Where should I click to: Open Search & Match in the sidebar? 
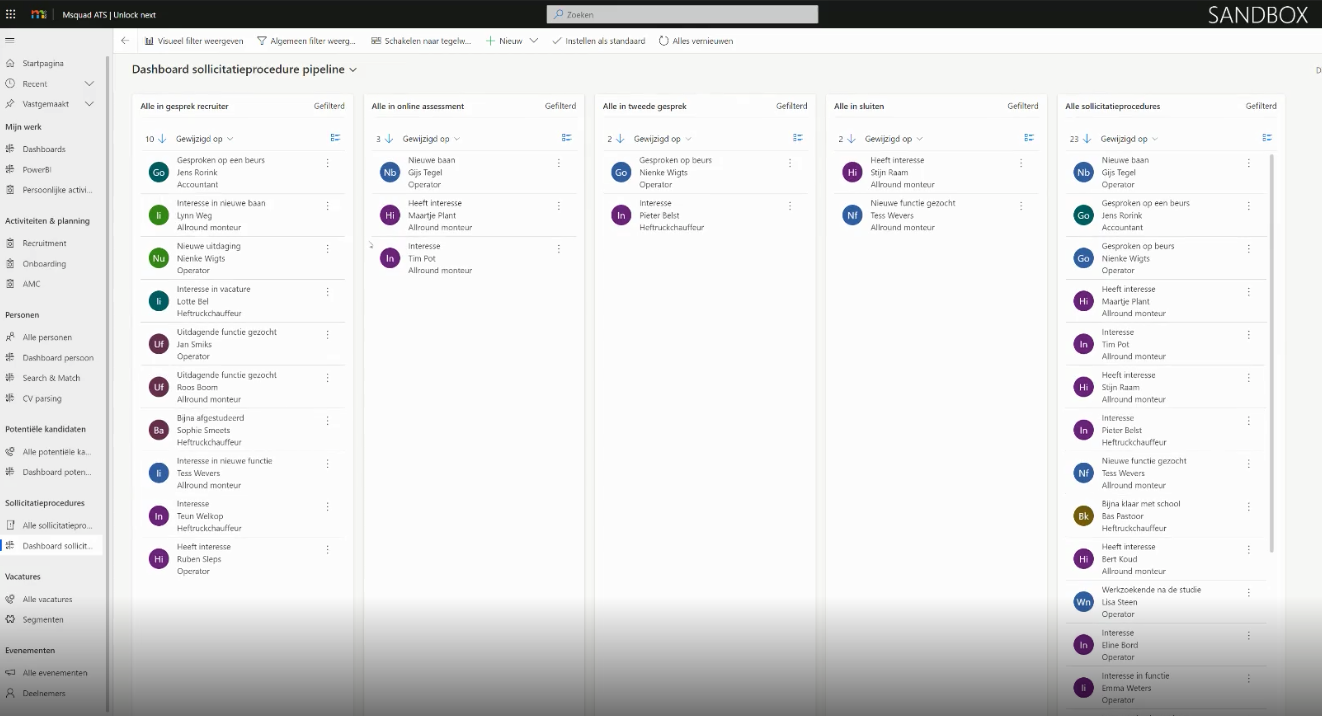click(52, 378)
